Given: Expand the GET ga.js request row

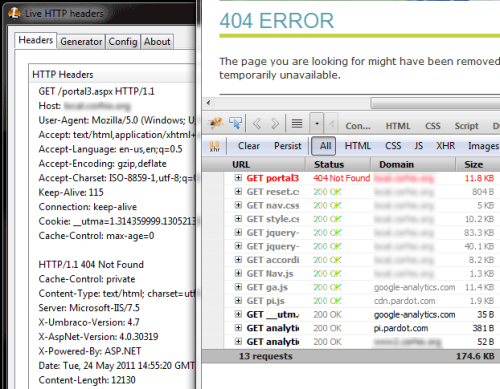Looking at the screenshot, I should (238, 287).
